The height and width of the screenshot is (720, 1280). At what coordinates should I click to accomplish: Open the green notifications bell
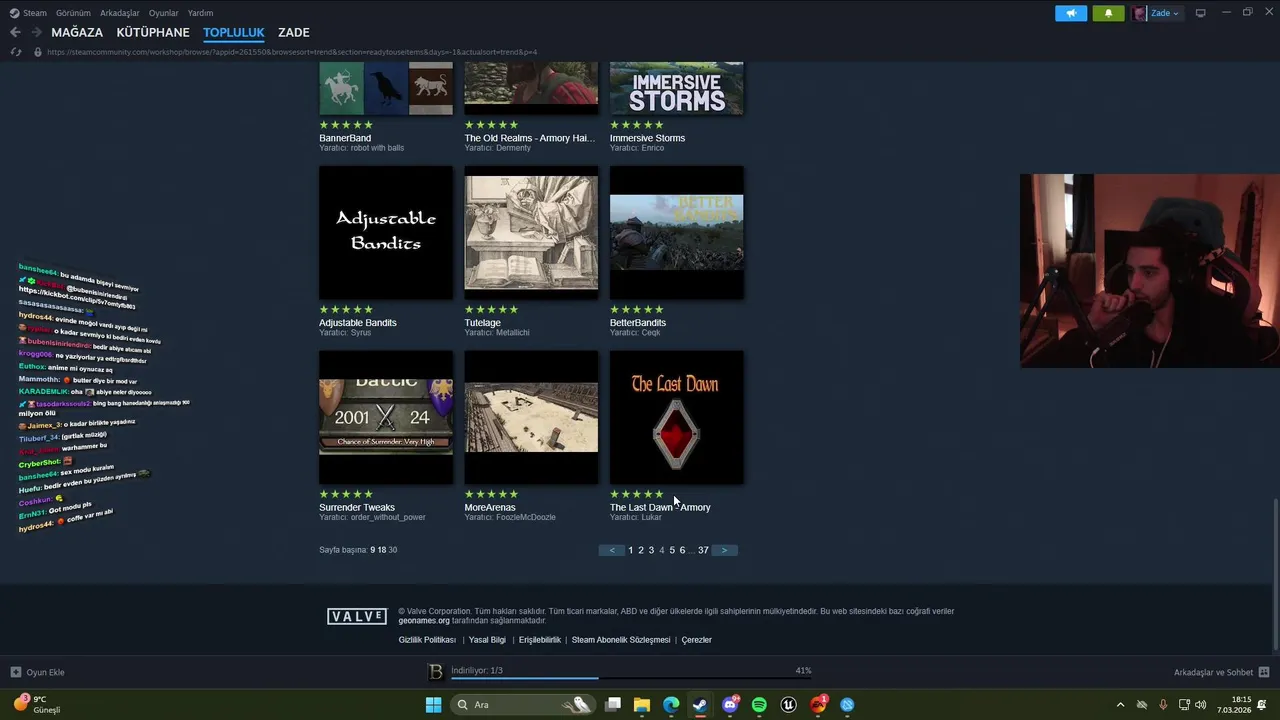coord(1108,13)
